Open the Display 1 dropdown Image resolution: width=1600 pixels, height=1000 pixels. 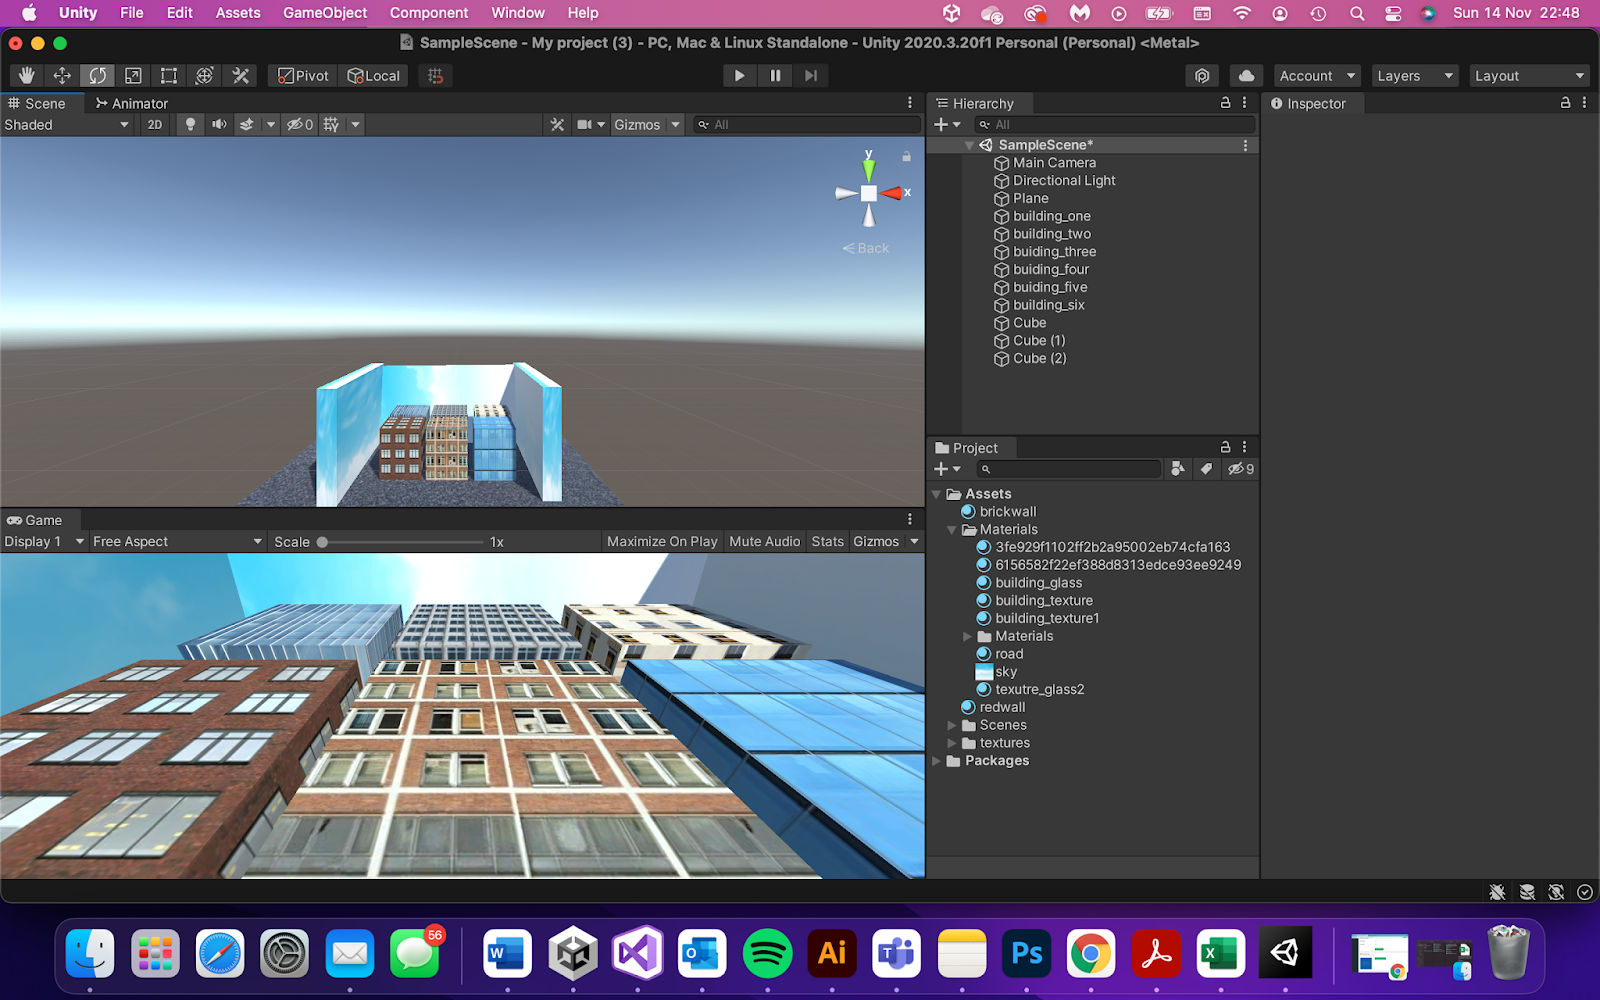point(44,542)
